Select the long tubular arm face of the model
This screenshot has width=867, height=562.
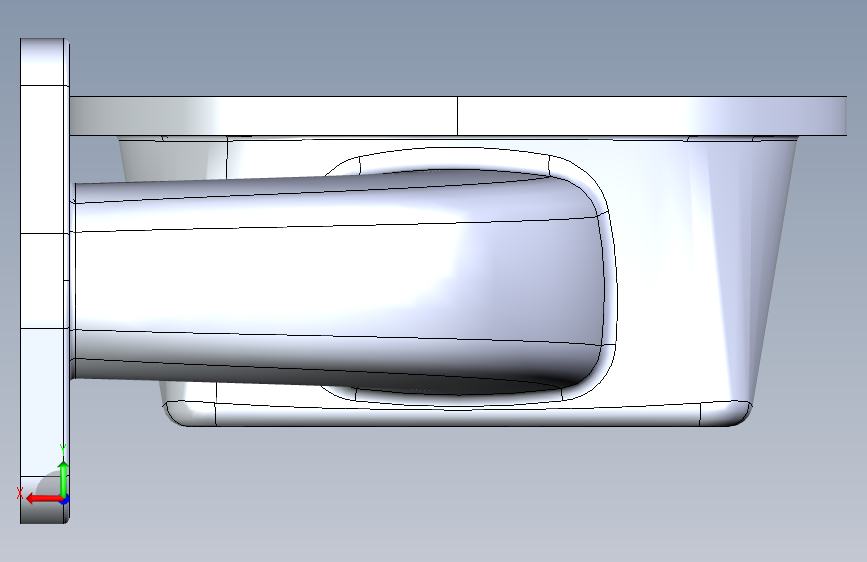[x=337, y=279]
